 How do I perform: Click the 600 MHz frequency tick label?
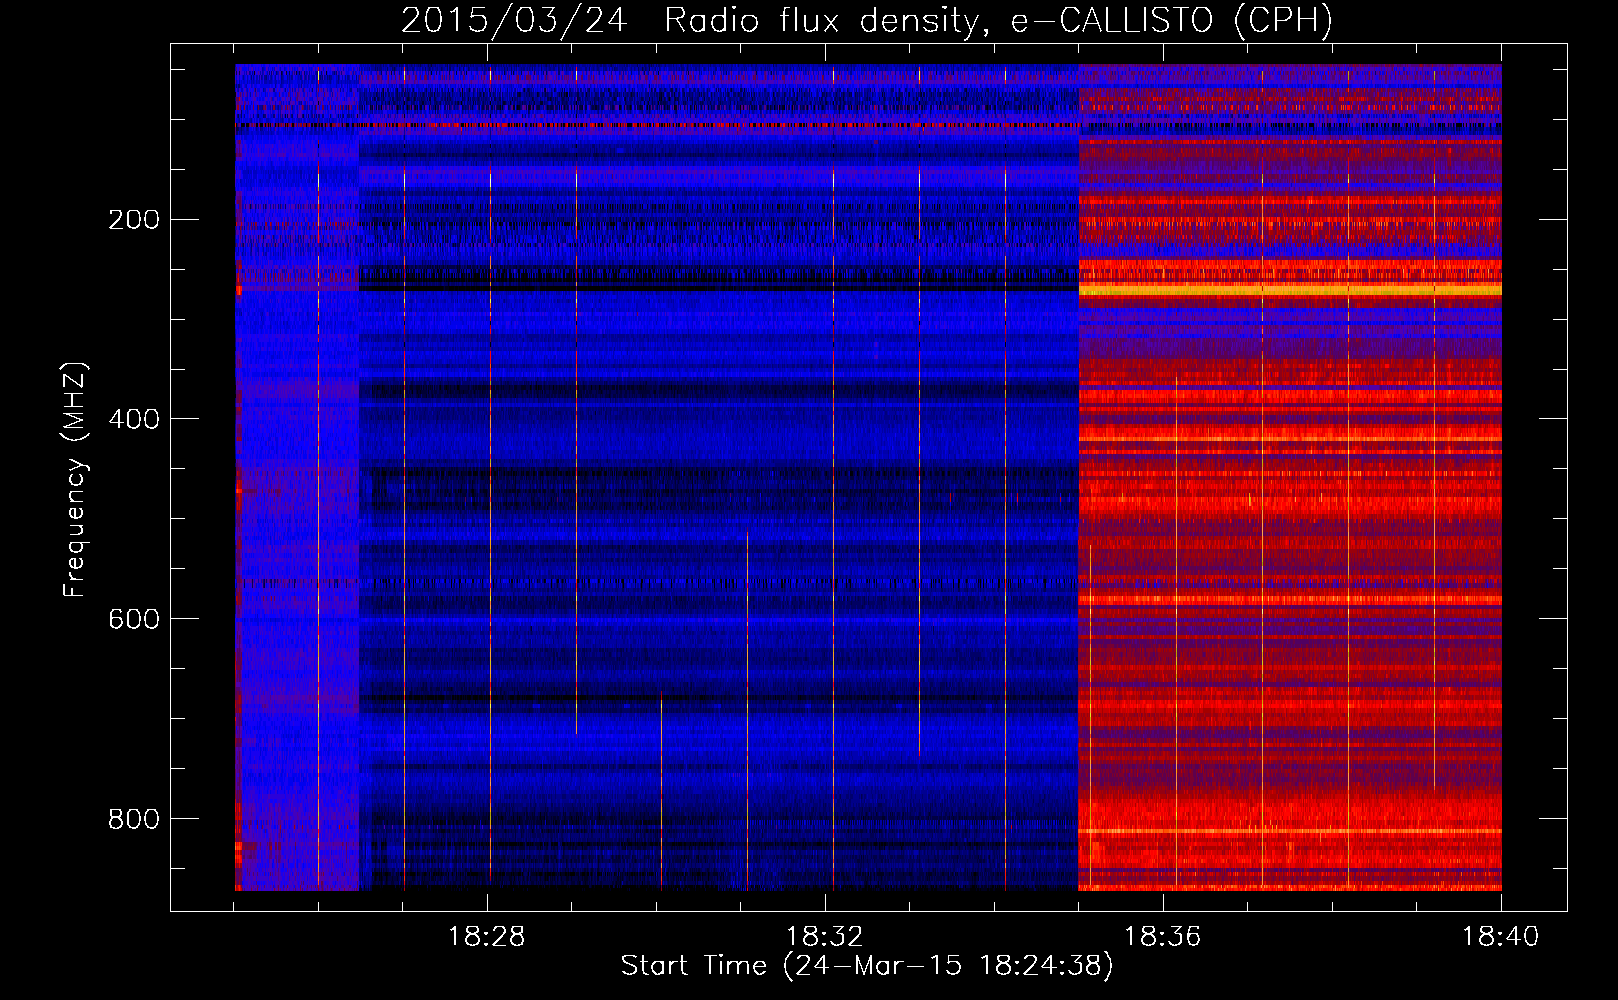(133, 619)
